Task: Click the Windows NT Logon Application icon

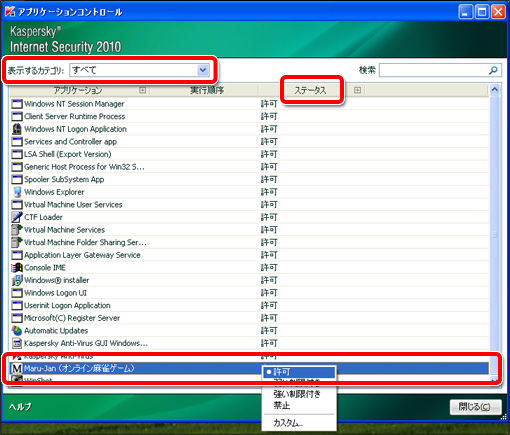Action: point(17,129)
